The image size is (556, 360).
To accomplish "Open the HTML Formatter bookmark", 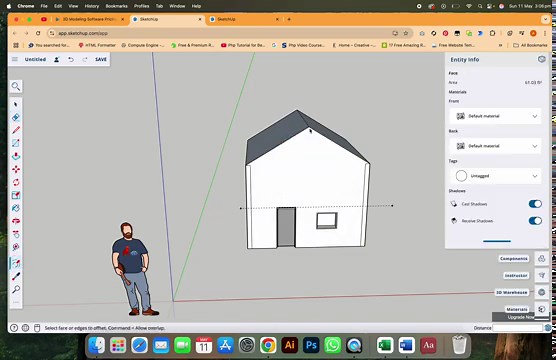I will (97, 45).
